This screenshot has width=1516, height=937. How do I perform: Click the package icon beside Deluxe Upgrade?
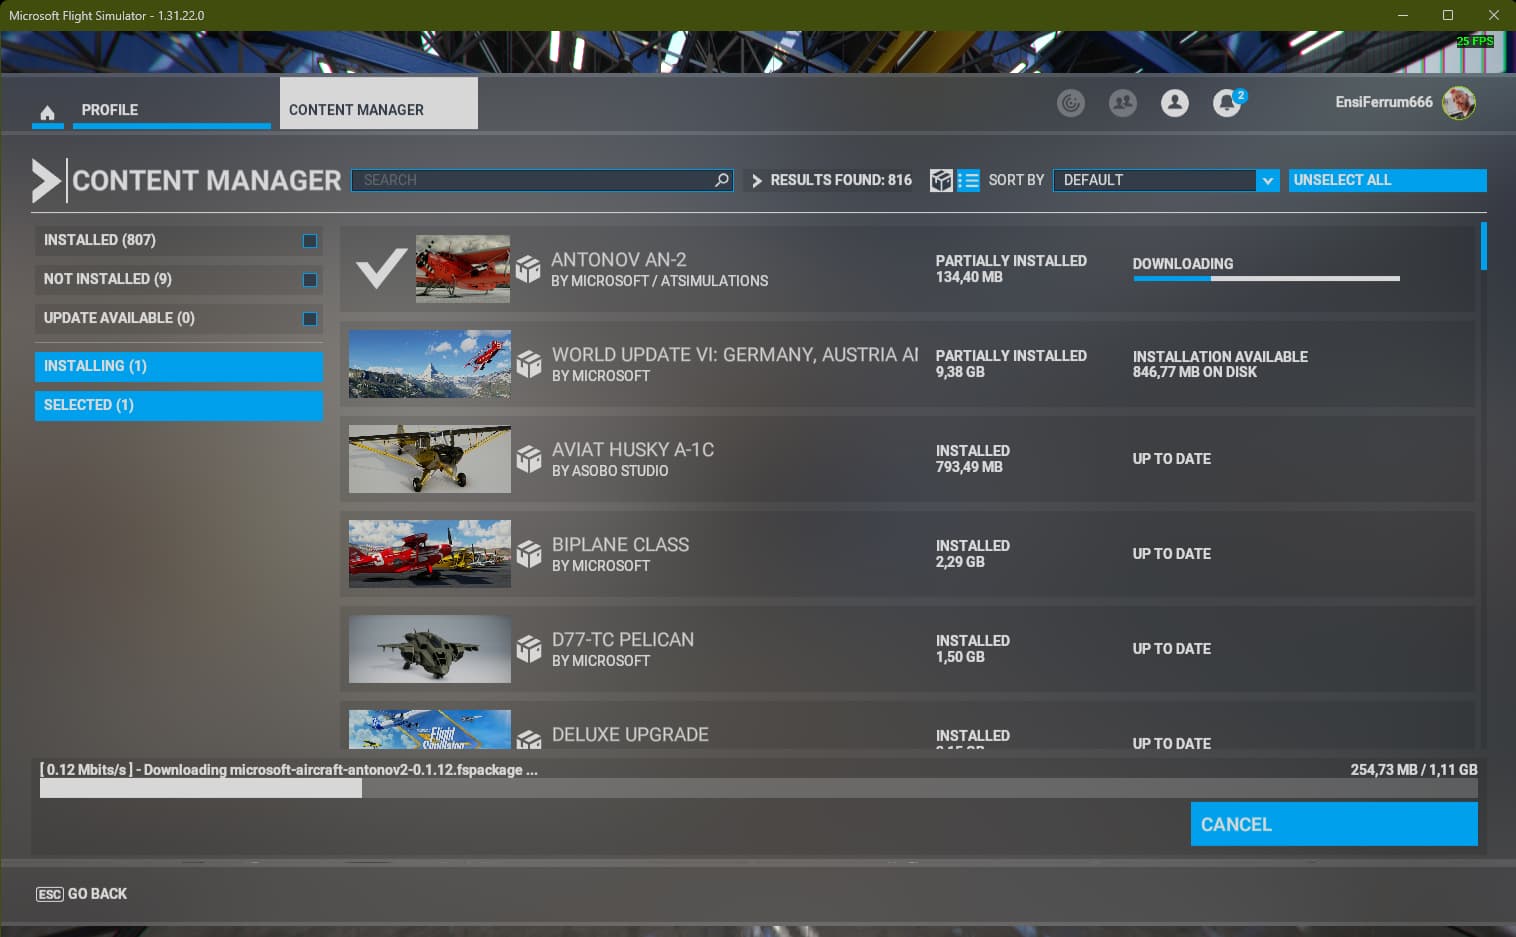click(x=528, y=738)
